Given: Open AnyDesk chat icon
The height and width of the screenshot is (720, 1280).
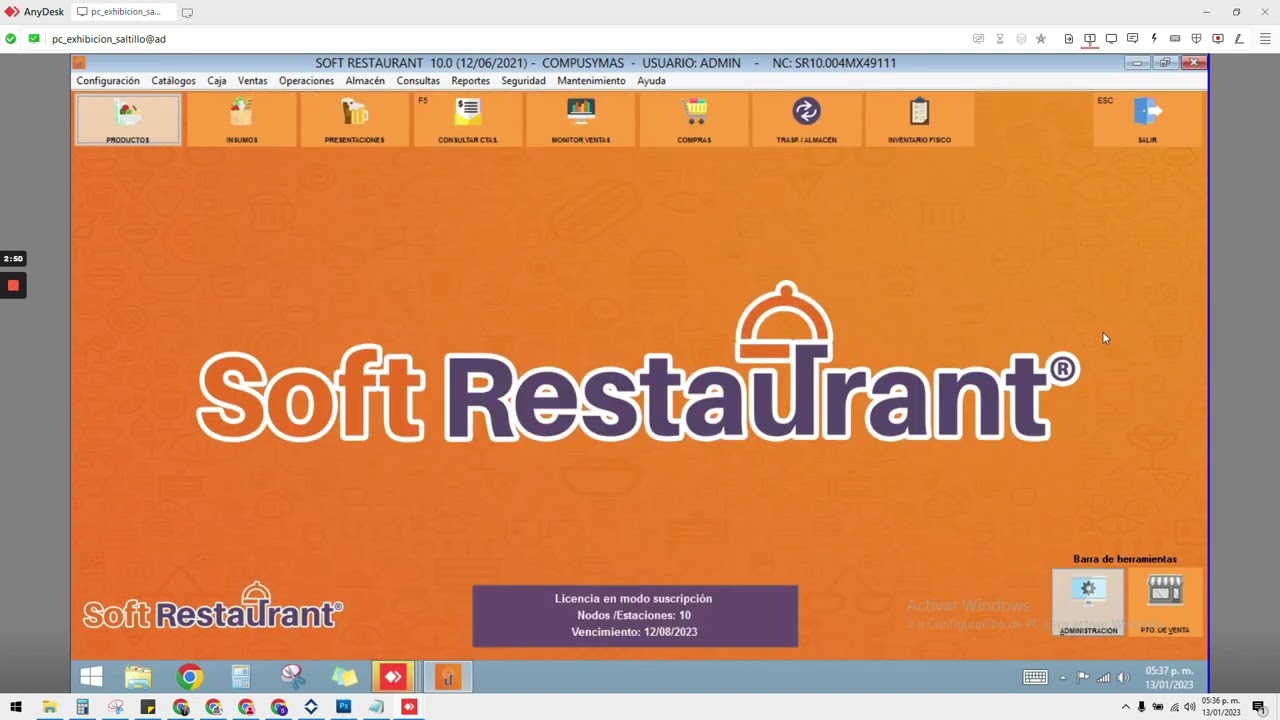Looking at the screenshot, I should pos(1132,39).
